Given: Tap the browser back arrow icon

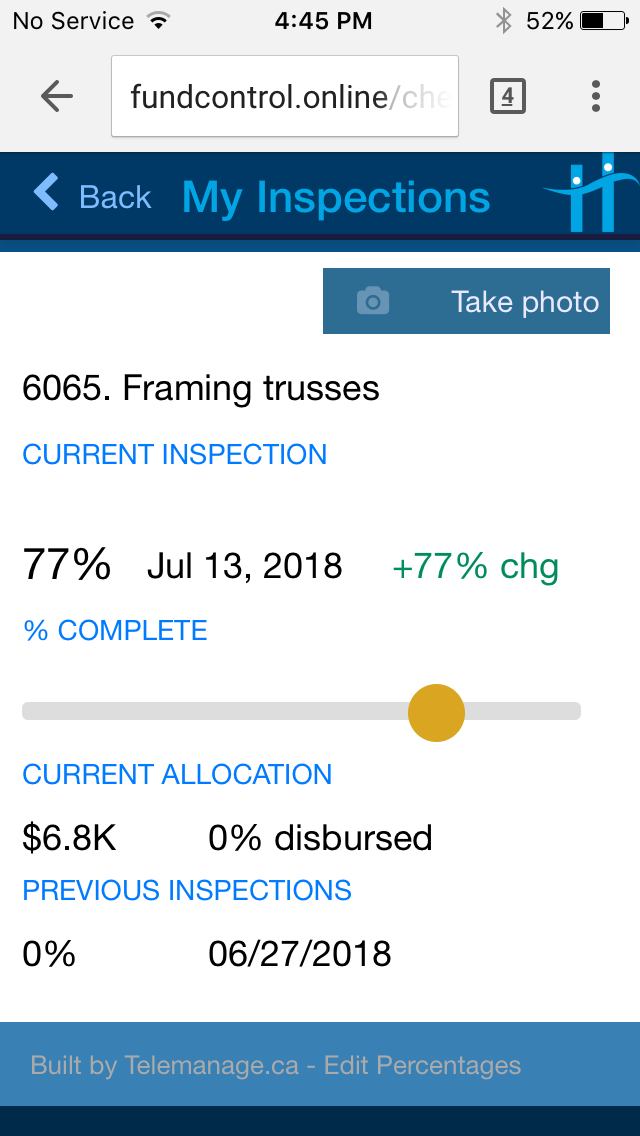Looking at the screenshot, I should tap(57, 96).
